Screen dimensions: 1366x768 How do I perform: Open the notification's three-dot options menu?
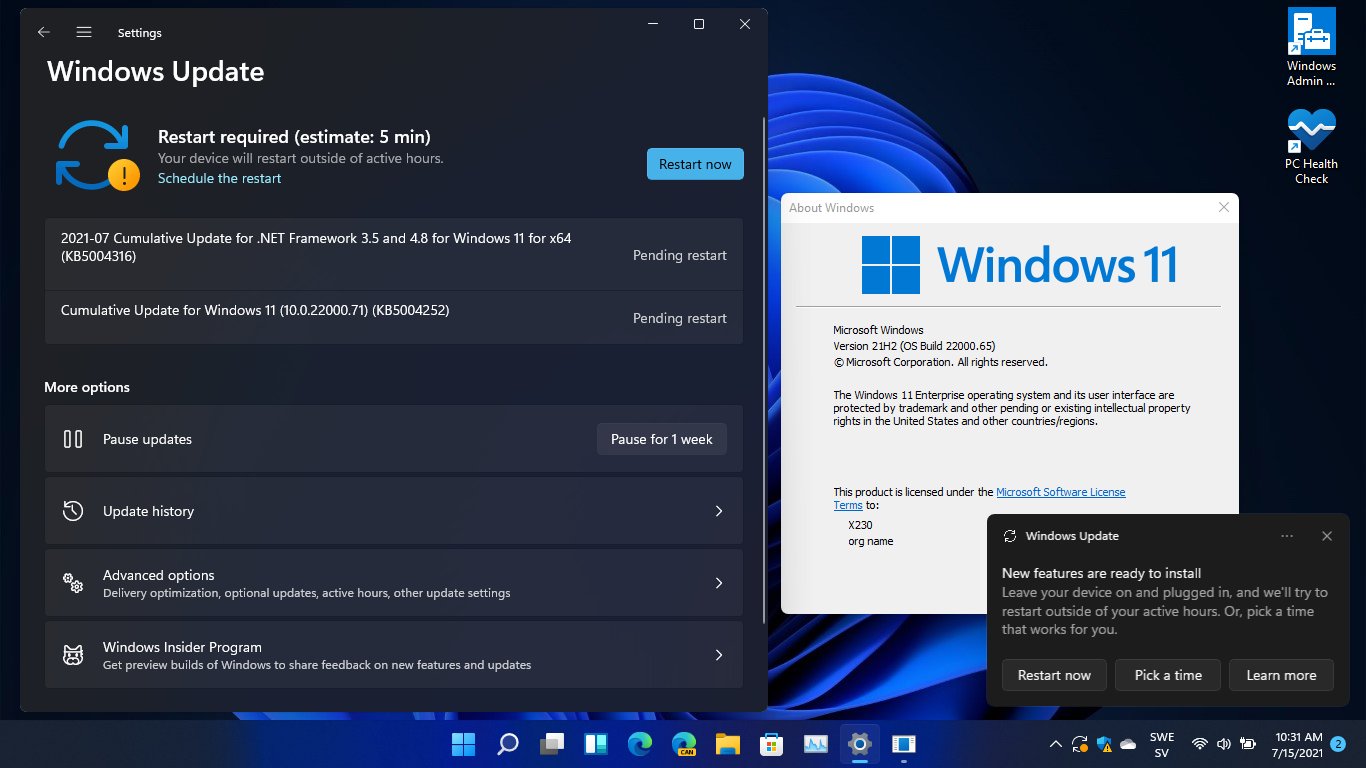click(1287, 536)
